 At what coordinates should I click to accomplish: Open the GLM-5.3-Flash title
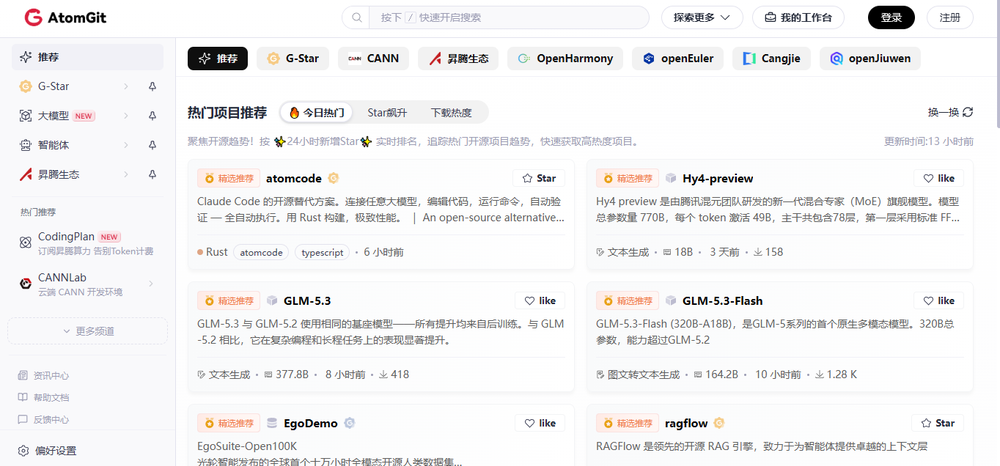[x=723, y=301]
